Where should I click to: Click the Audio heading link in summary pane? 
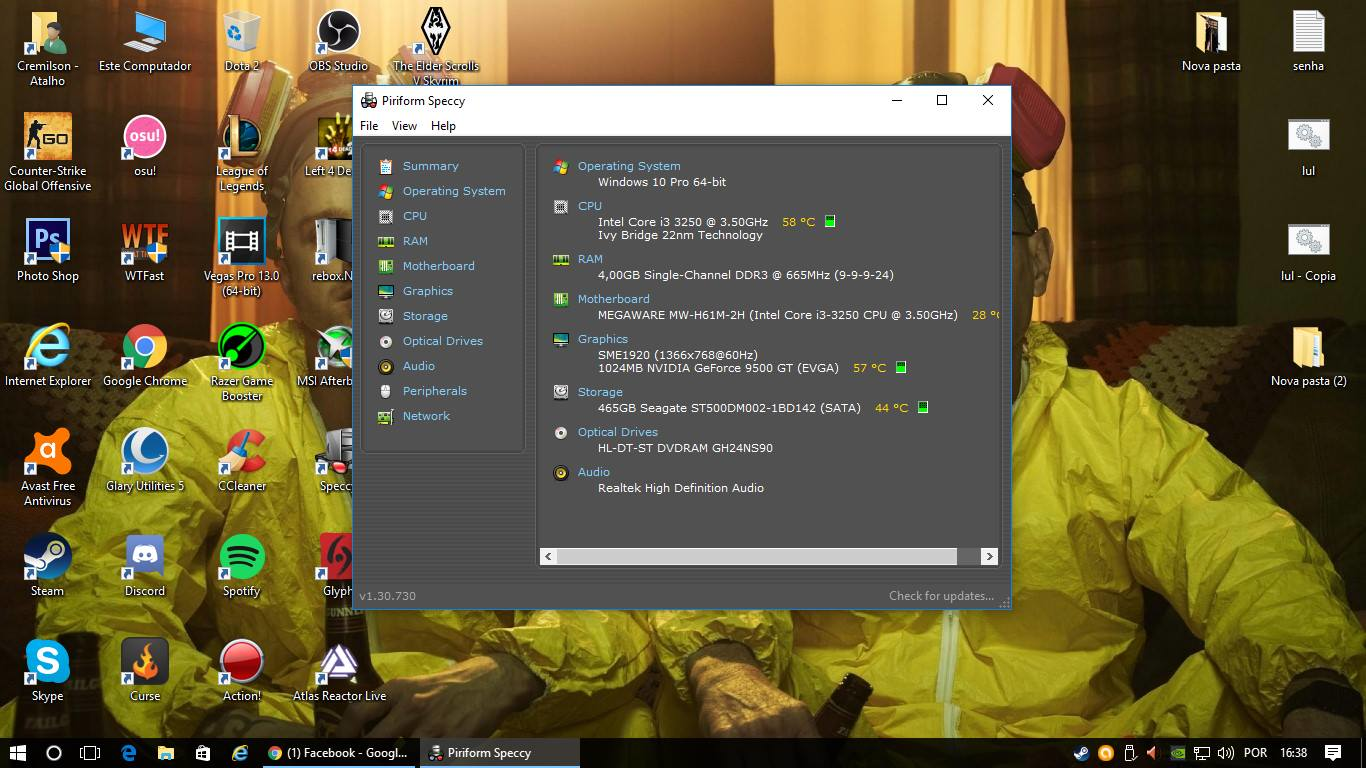(x=593, y=472)
